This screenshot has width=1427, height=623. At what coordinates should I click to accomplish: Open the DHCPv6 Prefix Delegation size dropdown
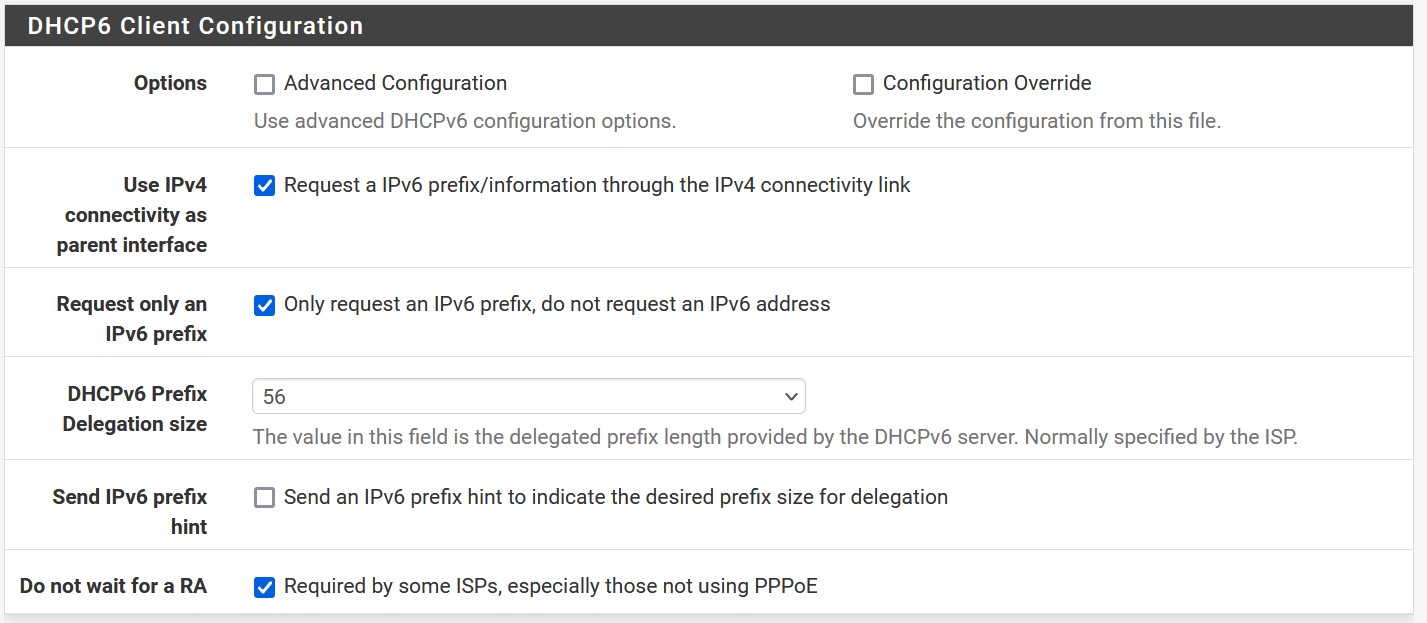[528, 397]
